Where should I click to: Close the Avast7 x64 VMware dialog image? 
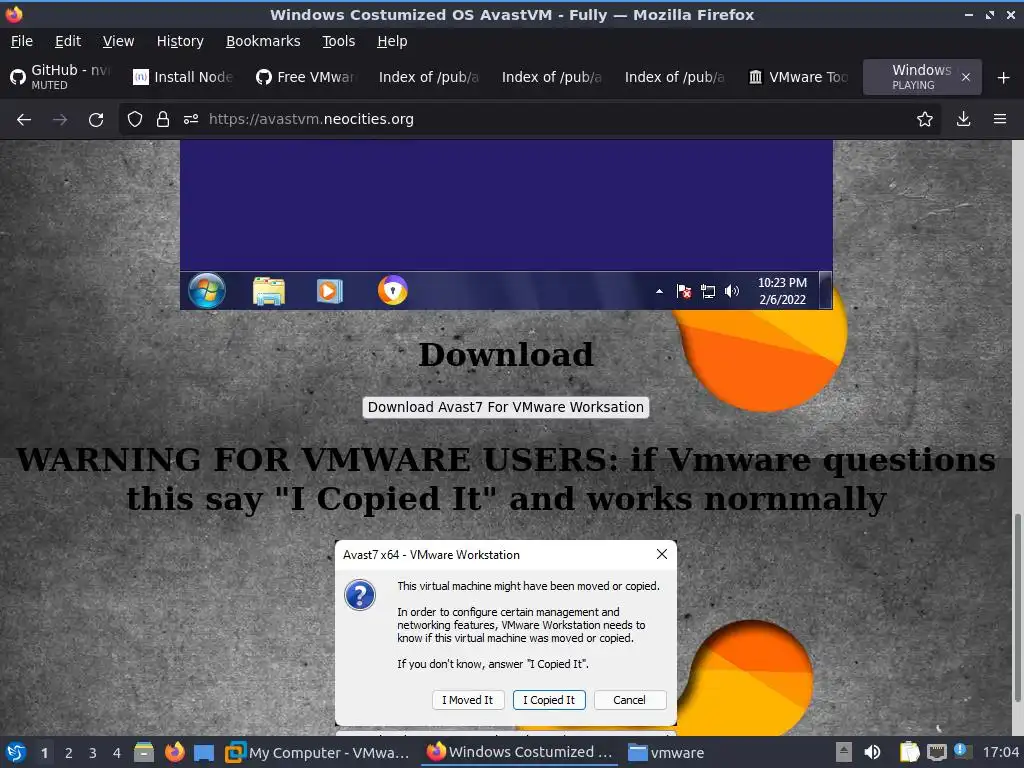point(662,554)
